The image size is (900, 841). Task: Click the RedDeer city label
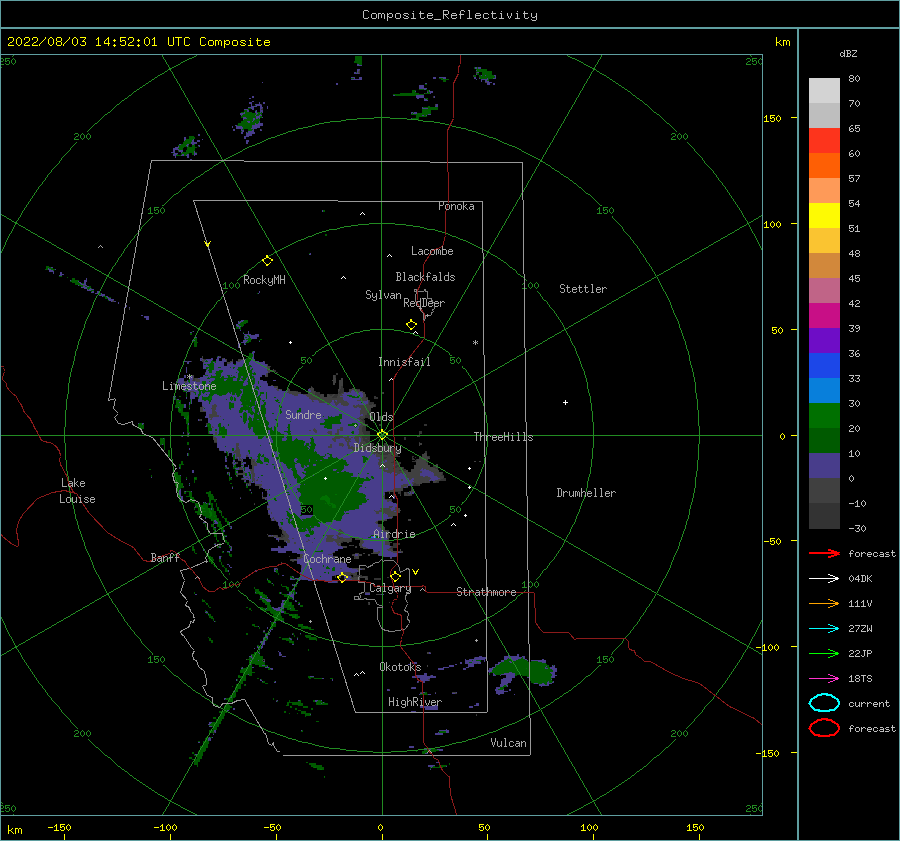[424, 303]
